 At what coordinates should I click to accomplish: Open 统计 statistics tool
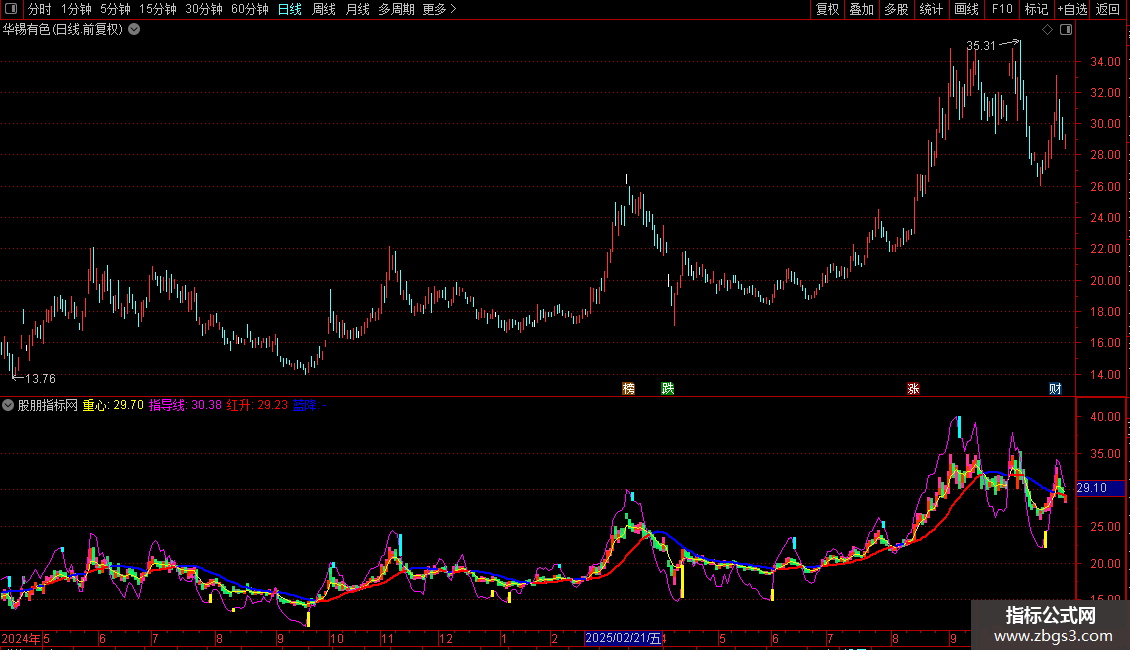pyautogui.click(x=930, y=9)
